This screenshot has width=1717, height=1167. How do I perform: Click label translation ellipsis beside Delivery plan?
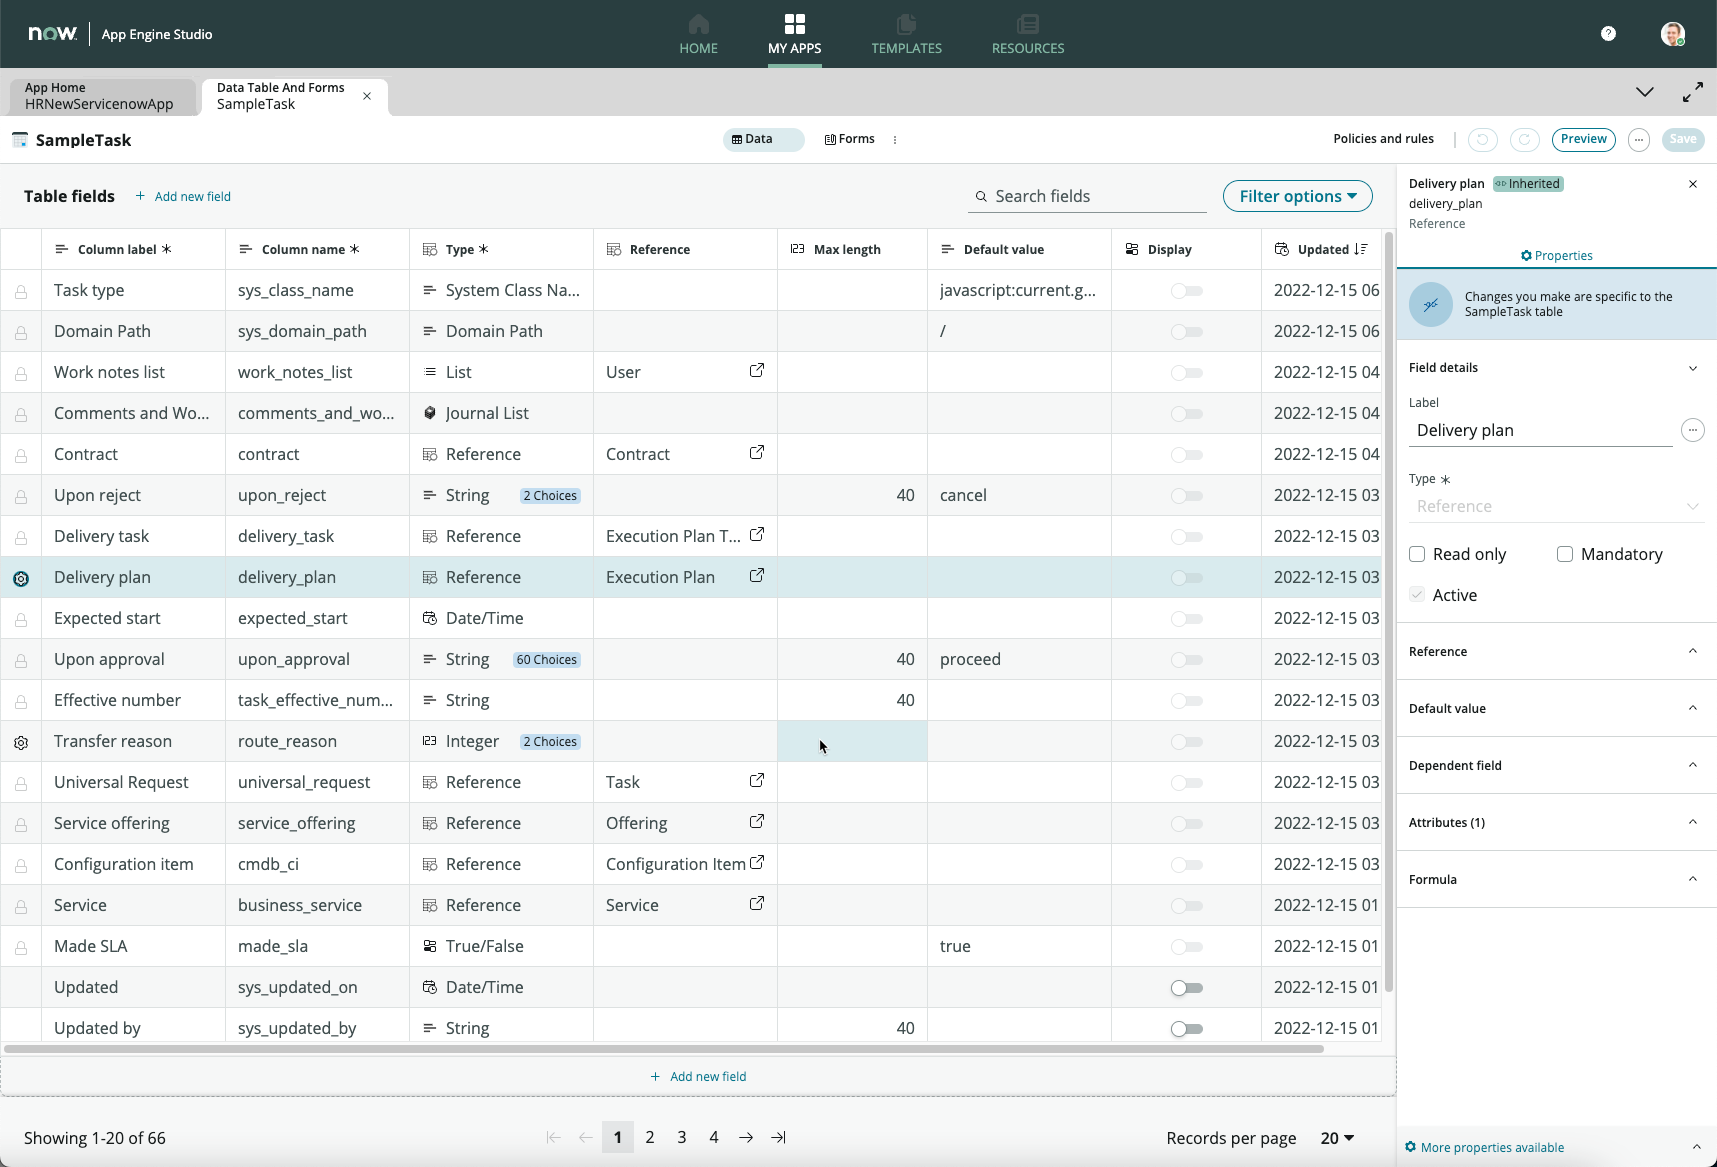click(1692, 430)
